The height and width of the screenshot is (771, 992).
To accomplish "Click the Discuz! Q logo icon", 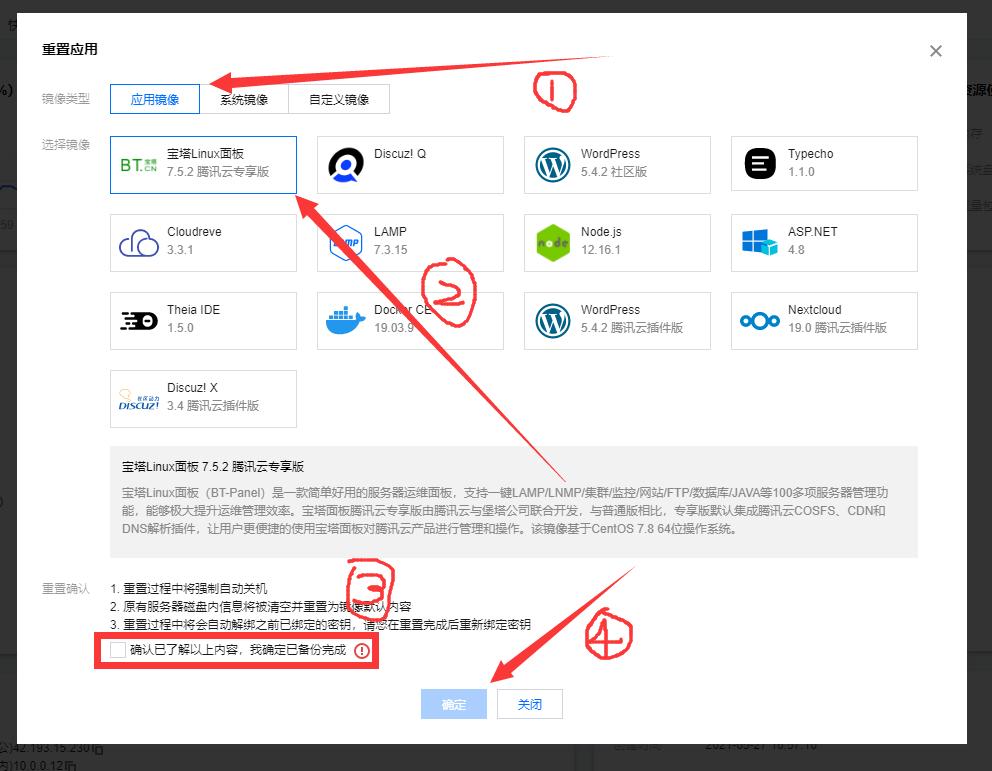I will point(346,165).
